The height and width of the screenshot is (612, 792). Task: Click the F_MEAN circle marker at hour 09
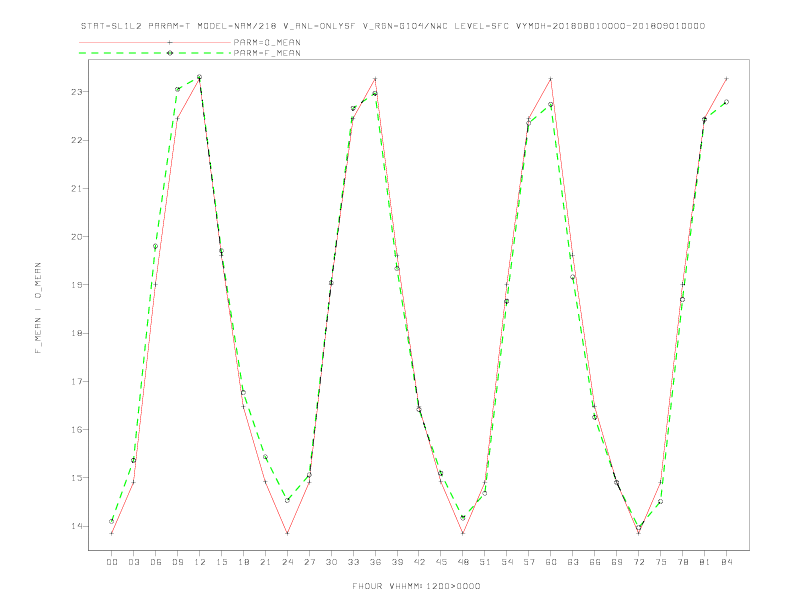177,89
